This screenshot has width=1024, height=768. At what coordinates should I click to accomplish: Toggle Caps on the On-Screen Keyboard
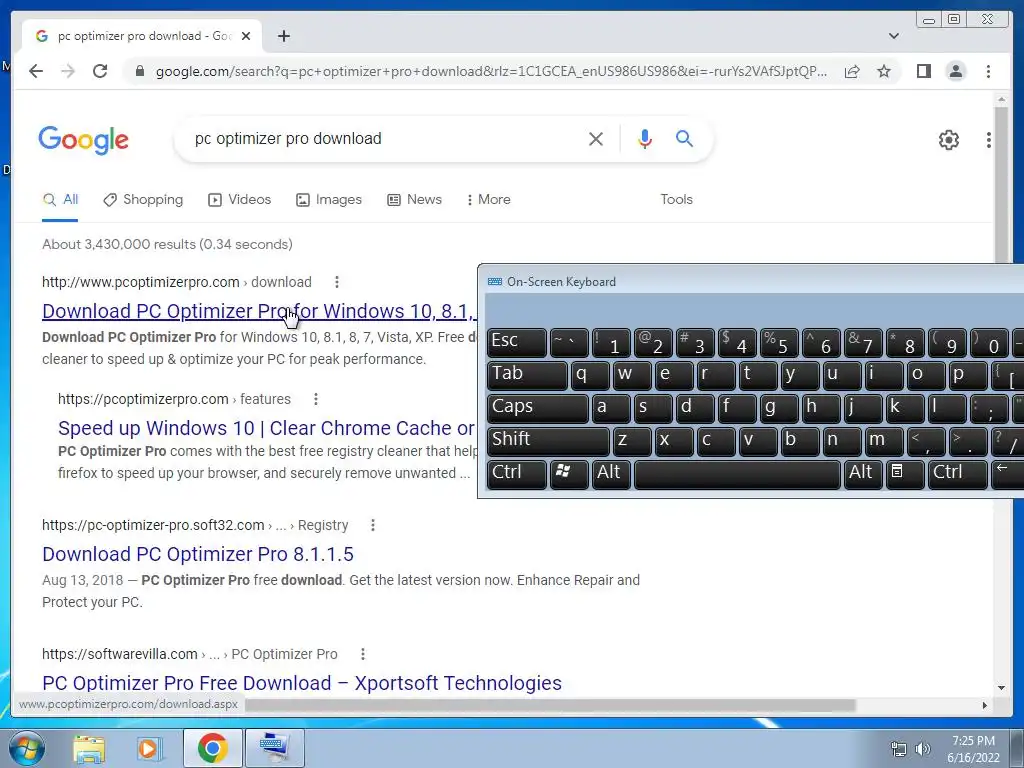[x=537, y=408]
